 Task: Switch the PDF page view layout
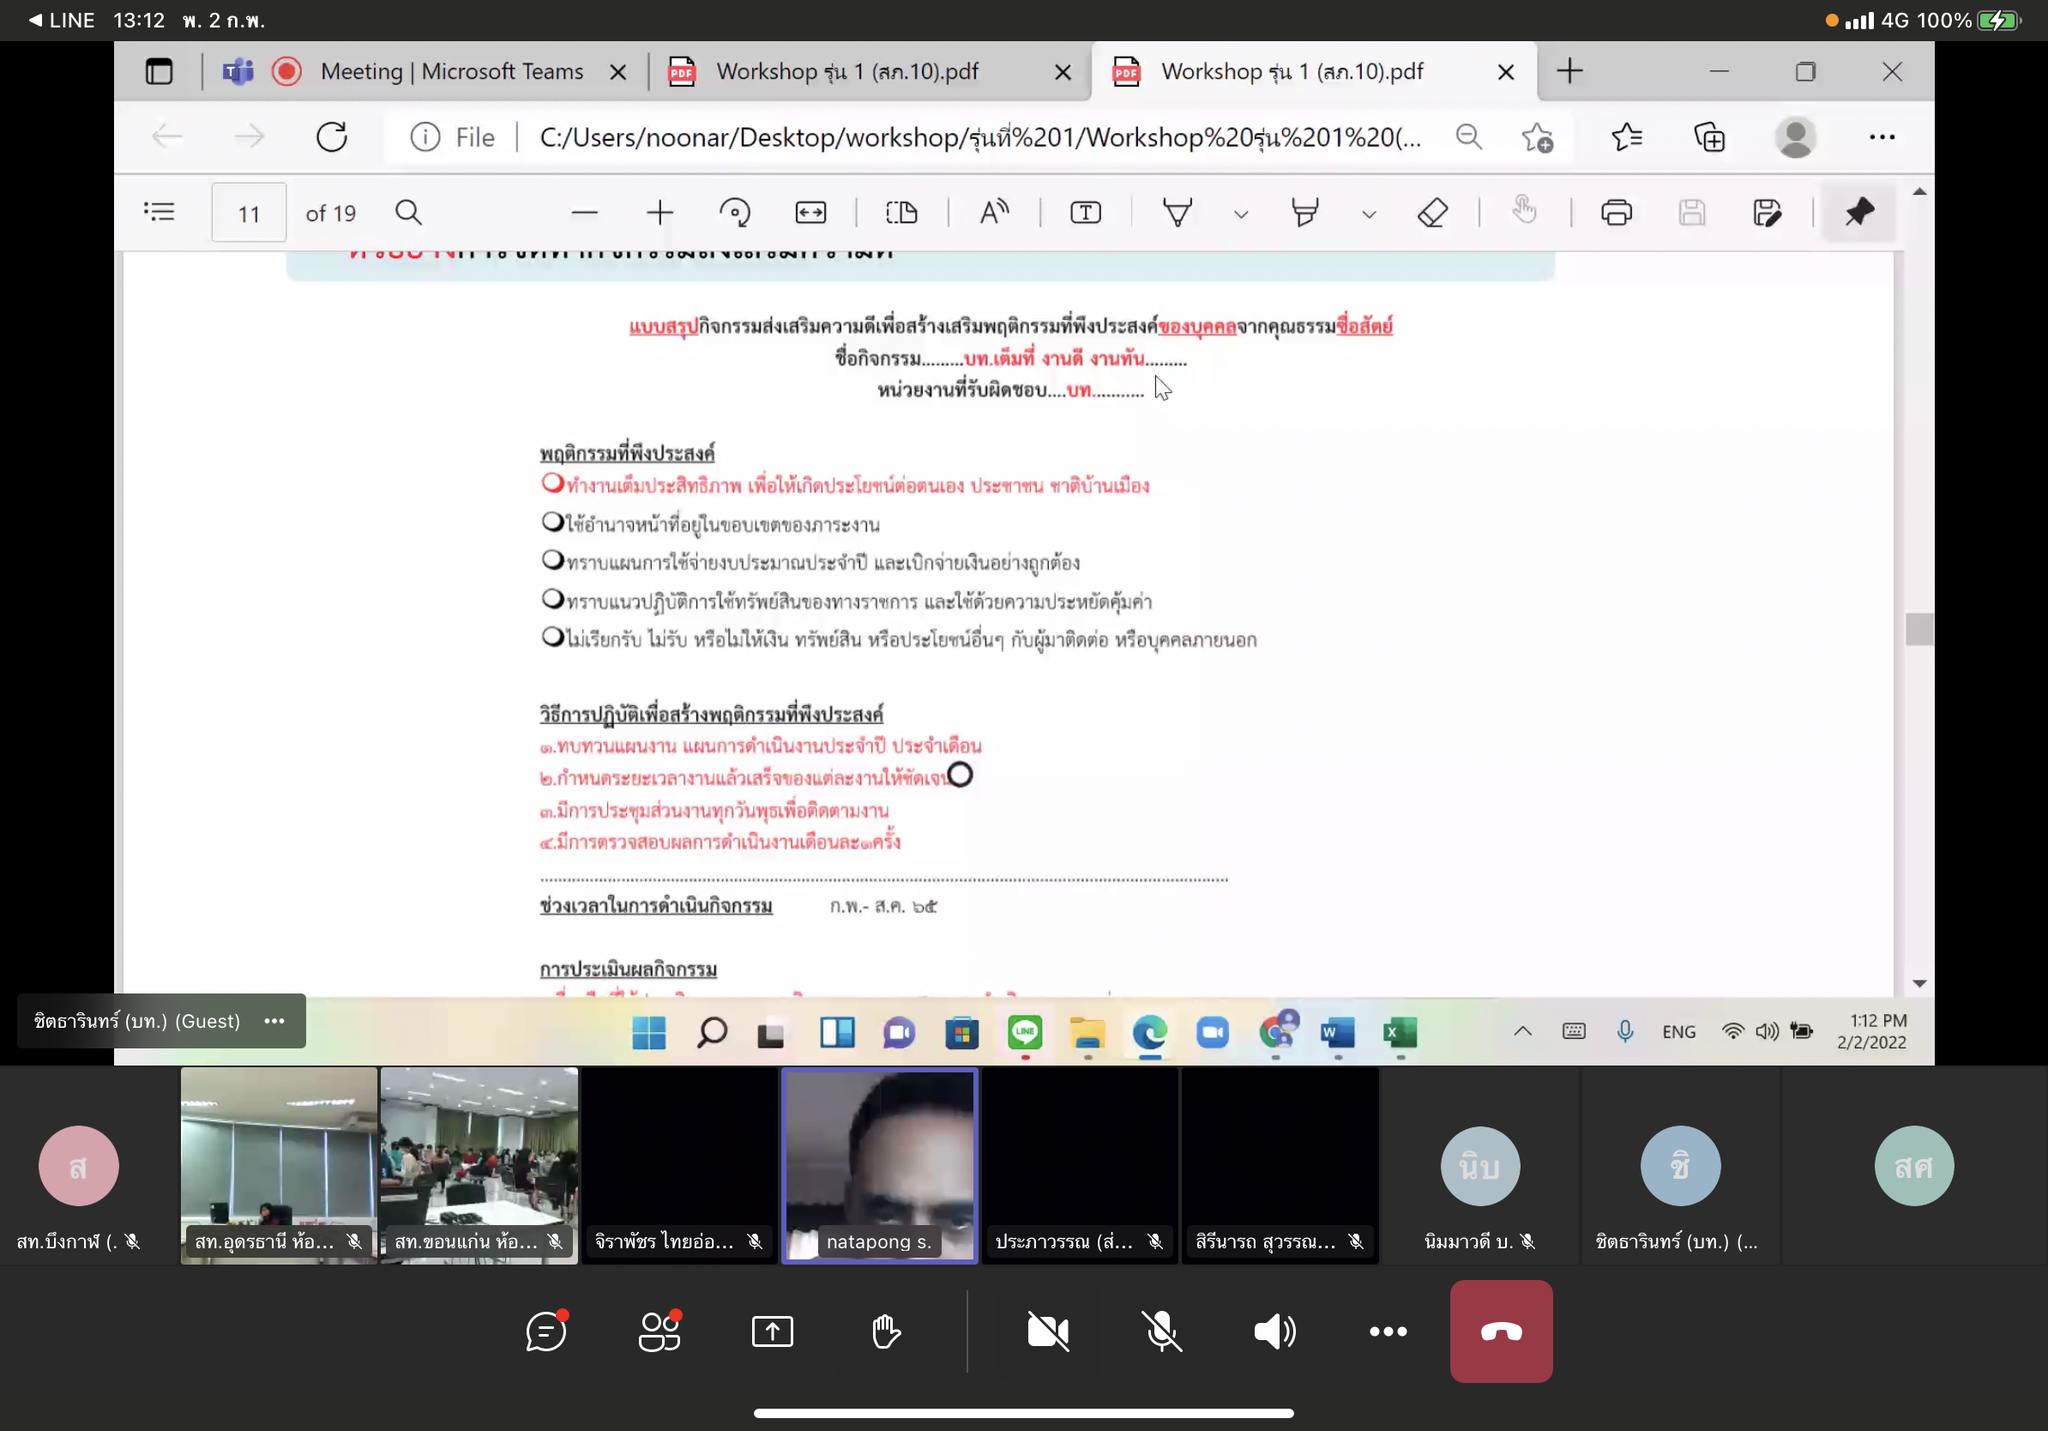tap(901, 212)
